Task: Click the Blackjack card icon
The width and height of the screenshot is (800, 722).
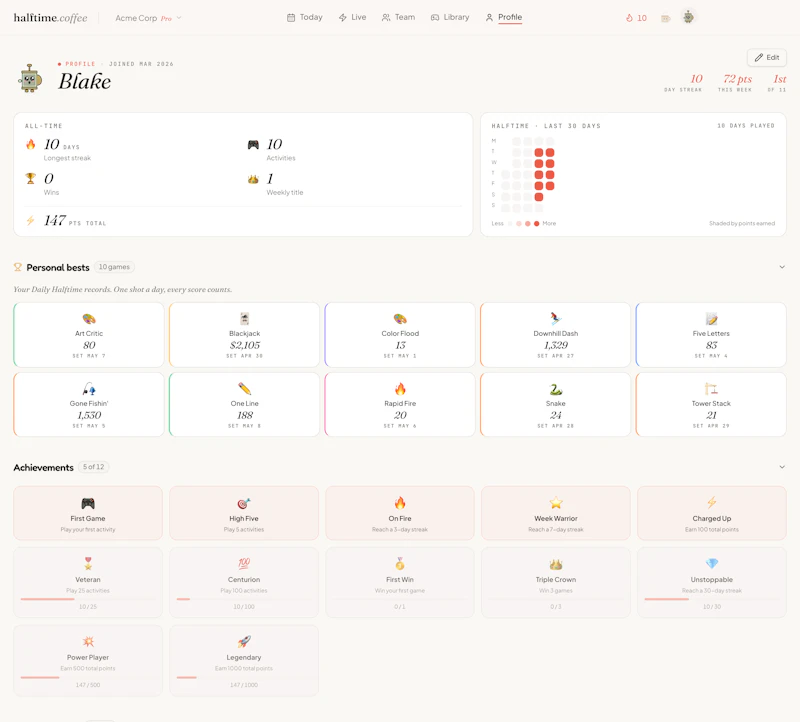Action: (x=244, y=319)
